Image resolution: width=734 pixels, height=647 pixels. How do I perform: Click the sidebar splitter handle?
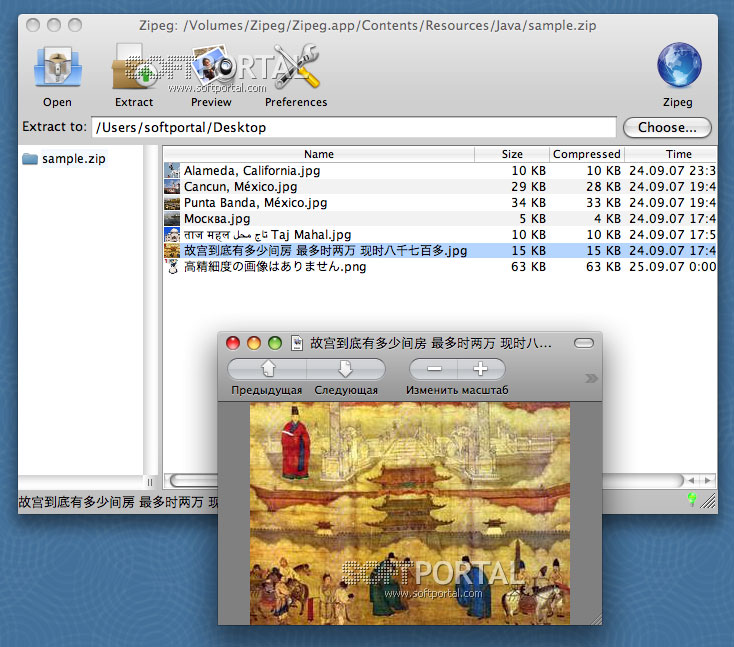point(150,482)
